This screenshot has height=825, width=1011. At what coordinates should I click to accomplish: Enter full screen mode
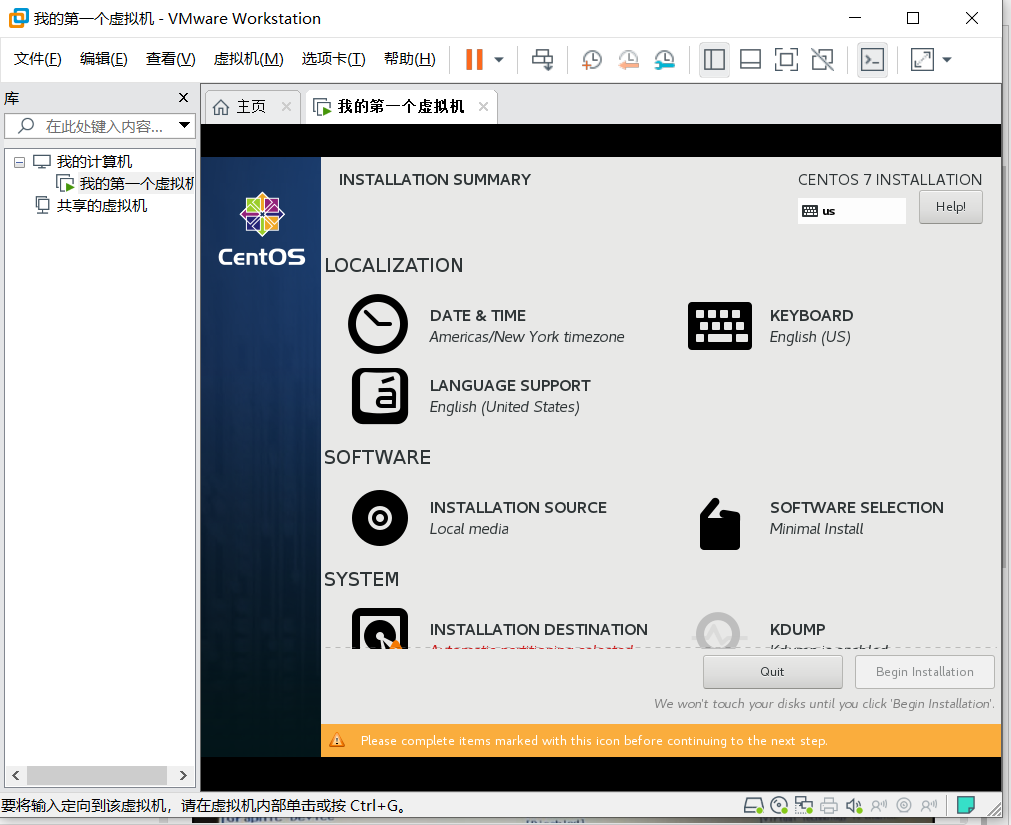pos(786,60)
